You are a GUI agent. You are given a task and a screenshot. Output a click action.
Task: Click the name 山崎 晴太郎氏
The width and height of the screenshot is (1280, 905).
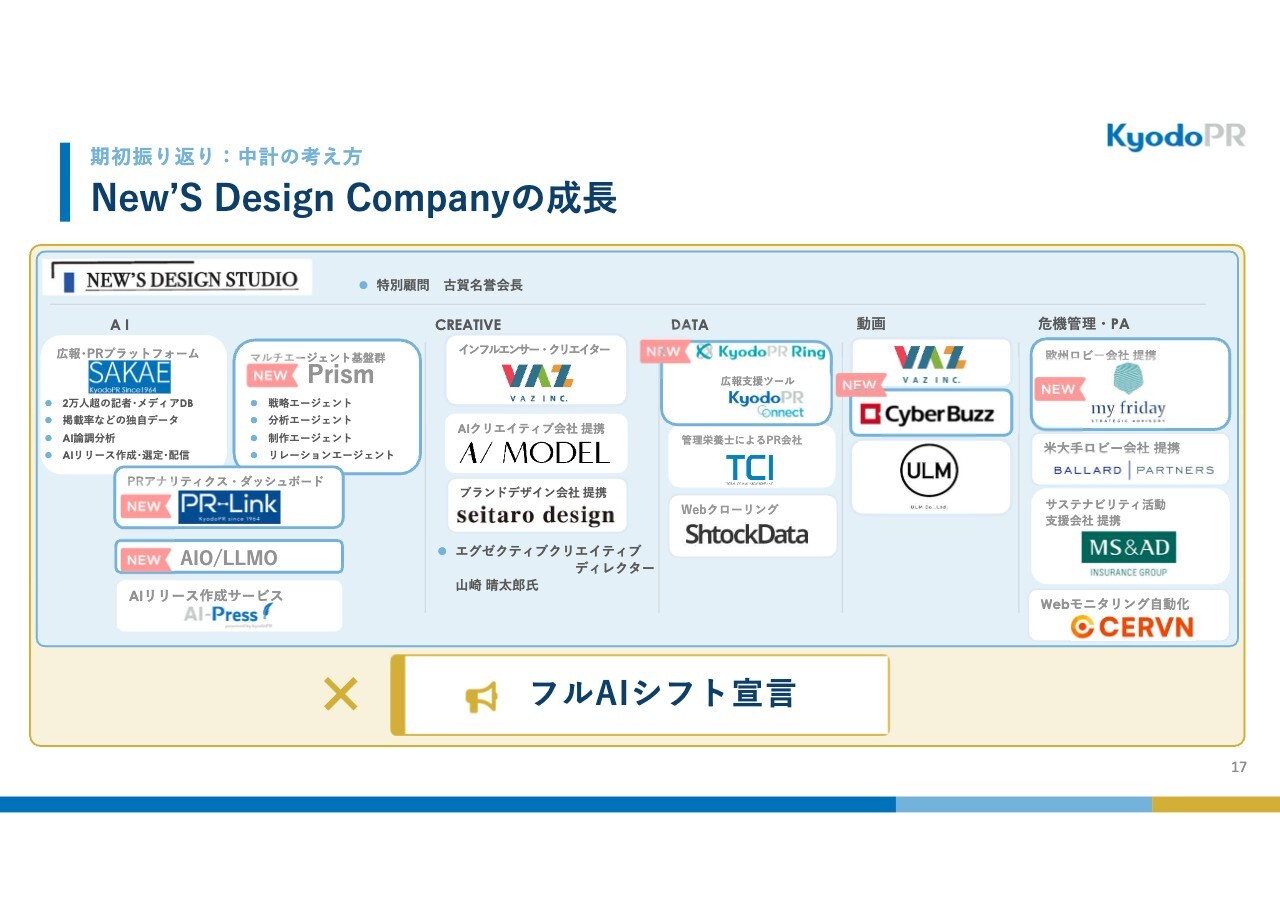pos(497,586)
